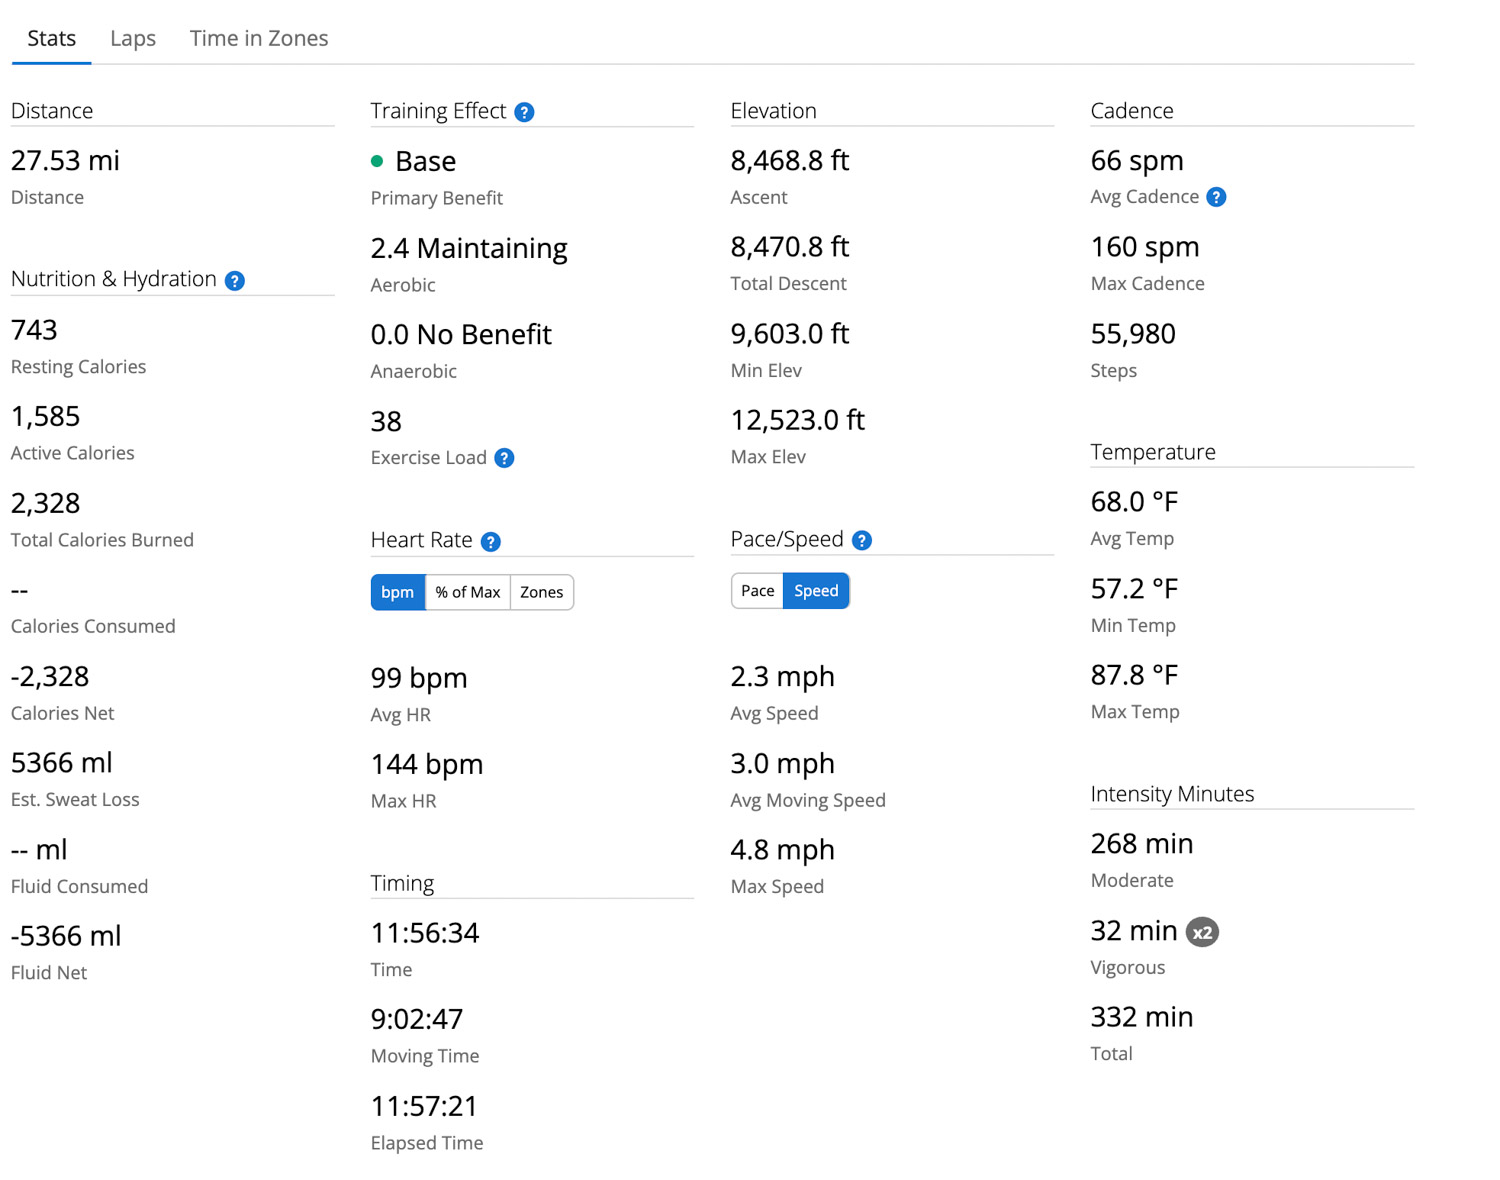
Task: Display heart rate as Zones
Action: pos(541,592)
